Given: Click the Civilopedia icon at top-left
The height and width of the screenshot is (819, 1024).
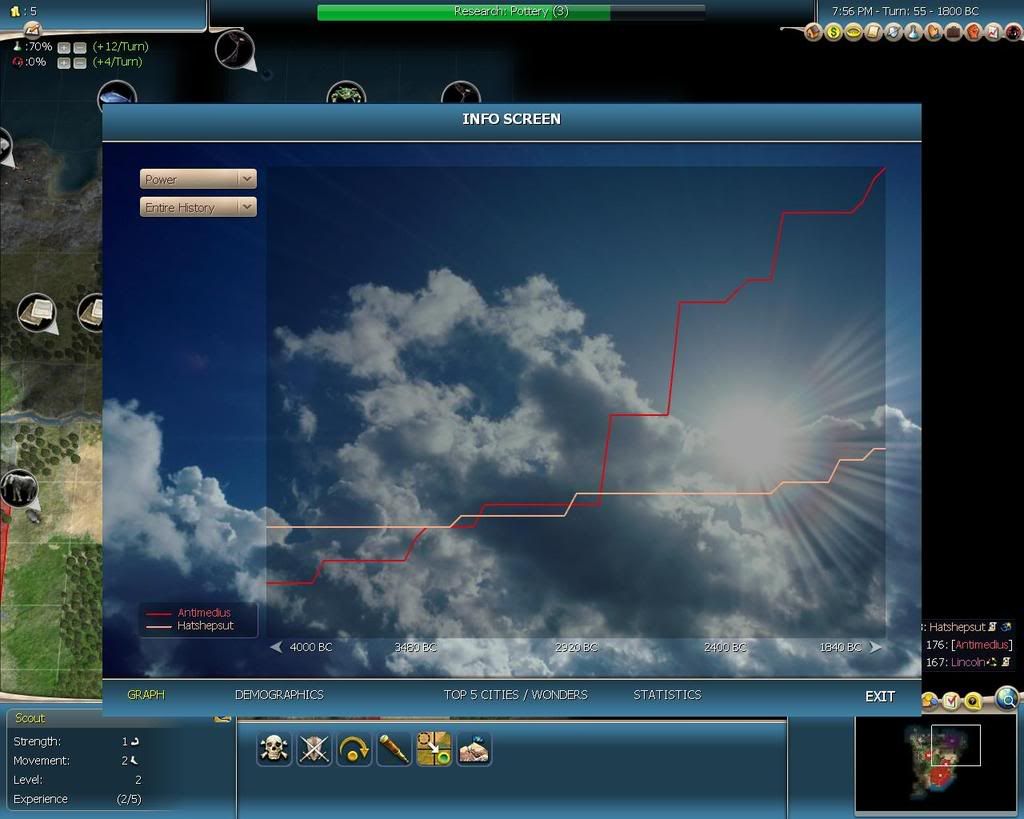Looking at the screenshot, I should click(x=31, y=29).
